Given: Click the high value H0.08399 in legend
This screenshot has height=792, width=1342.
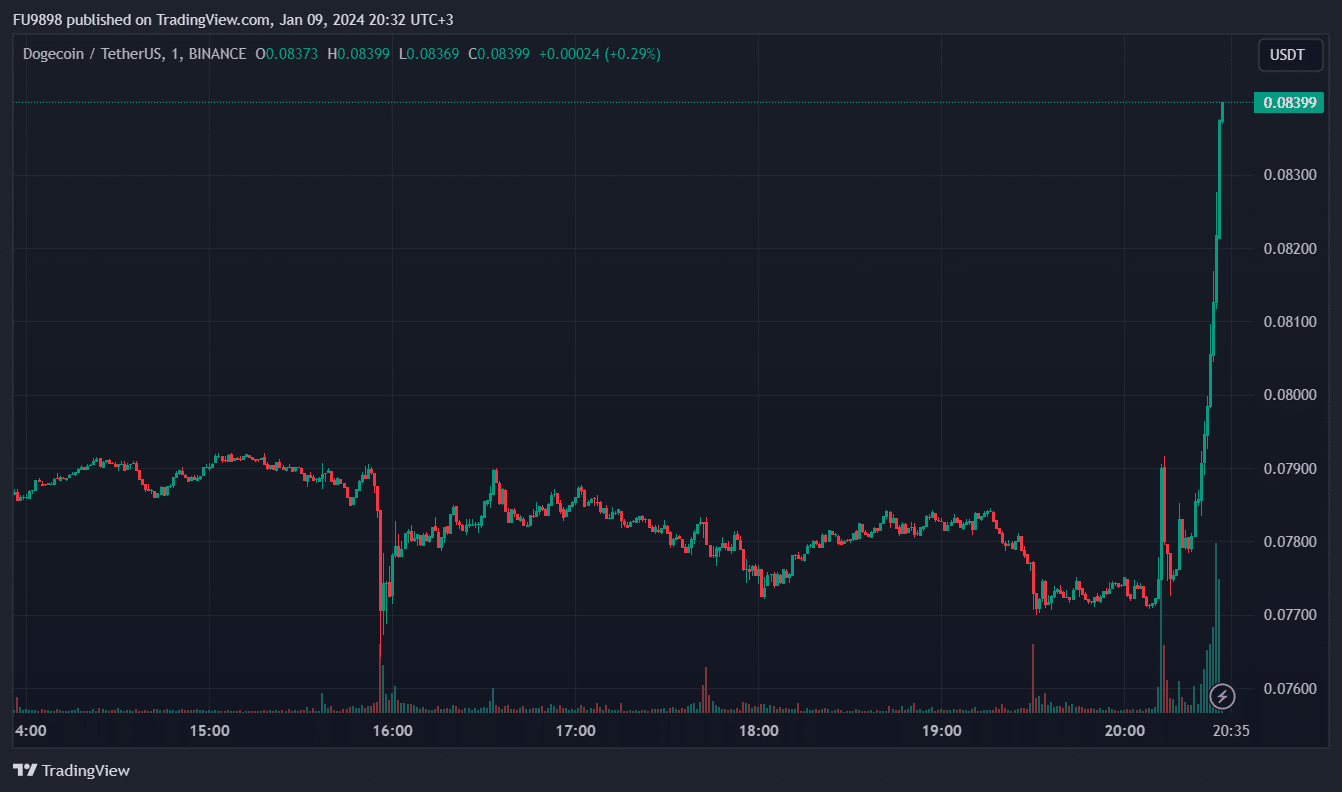Looking at the screenshot, I should (x=358, y=54).
